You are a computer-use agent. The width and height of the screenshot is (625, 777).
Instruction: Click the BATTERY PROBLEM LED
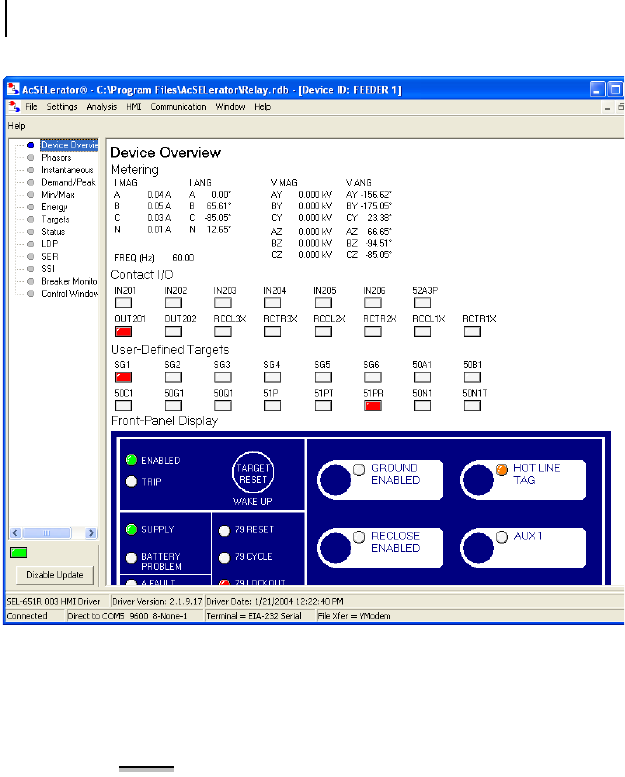pos(131,558)
